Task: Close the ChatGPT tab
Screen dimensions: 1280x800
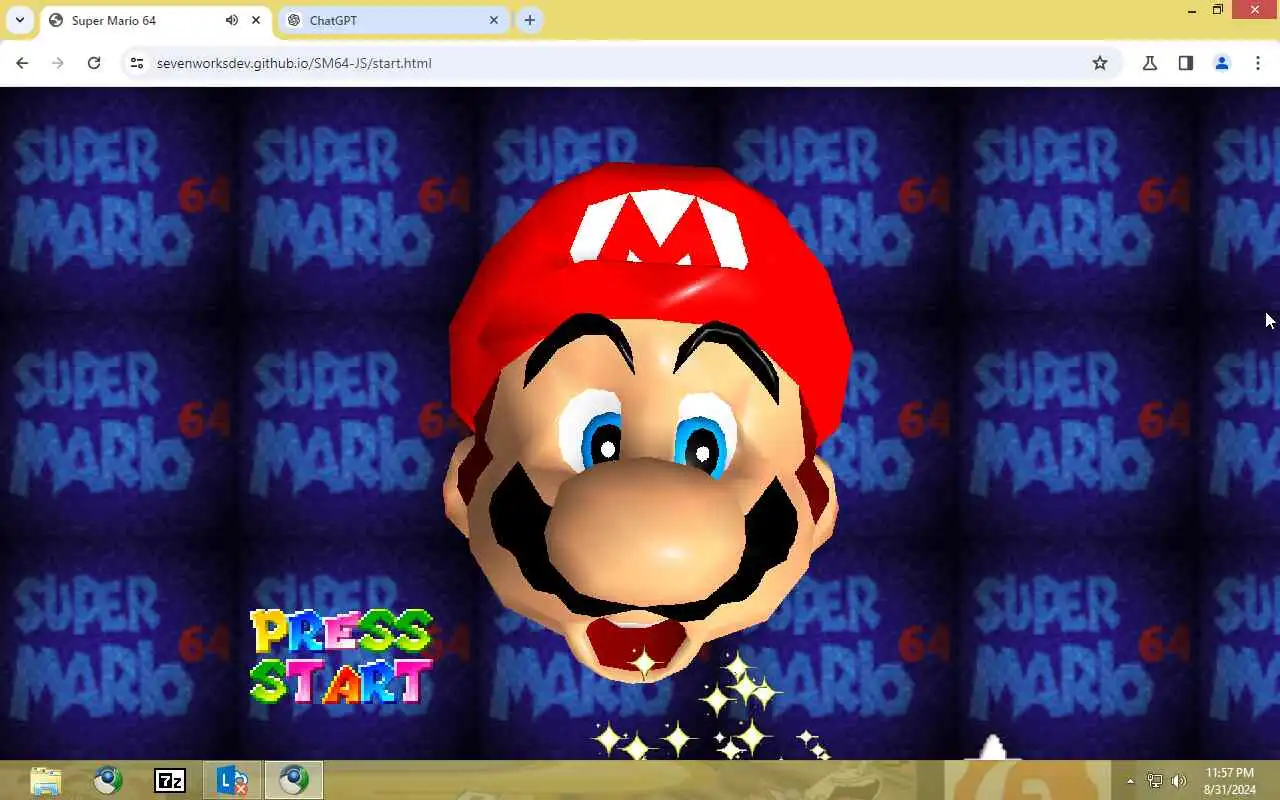Action: (x=494, y=20)
